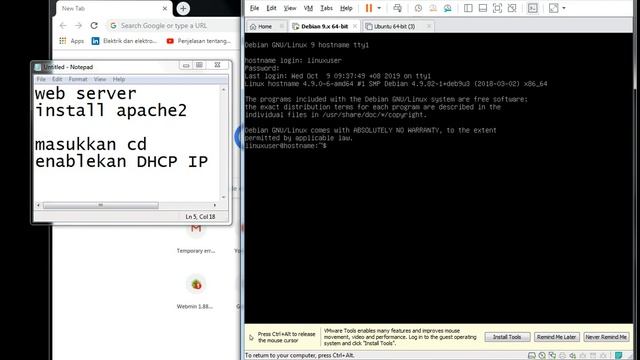This screenshot has height=360, width=640.
Task: Toggle the VMware library sidebar panel icon
Action: 468,8
